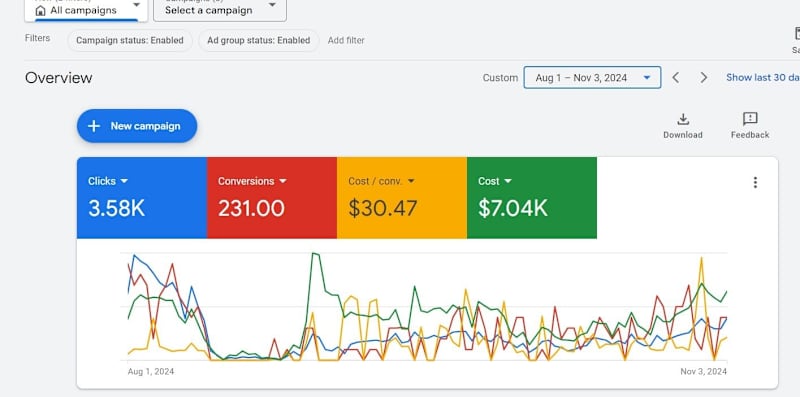Viewport: 800px width, 397px height.
Task: Click the New campaign button
Action: [137, 126]
